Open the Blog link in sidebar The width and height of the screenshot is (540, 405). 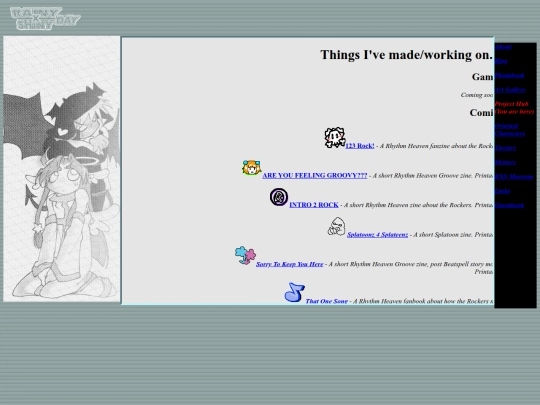click(x=501, y=61)
